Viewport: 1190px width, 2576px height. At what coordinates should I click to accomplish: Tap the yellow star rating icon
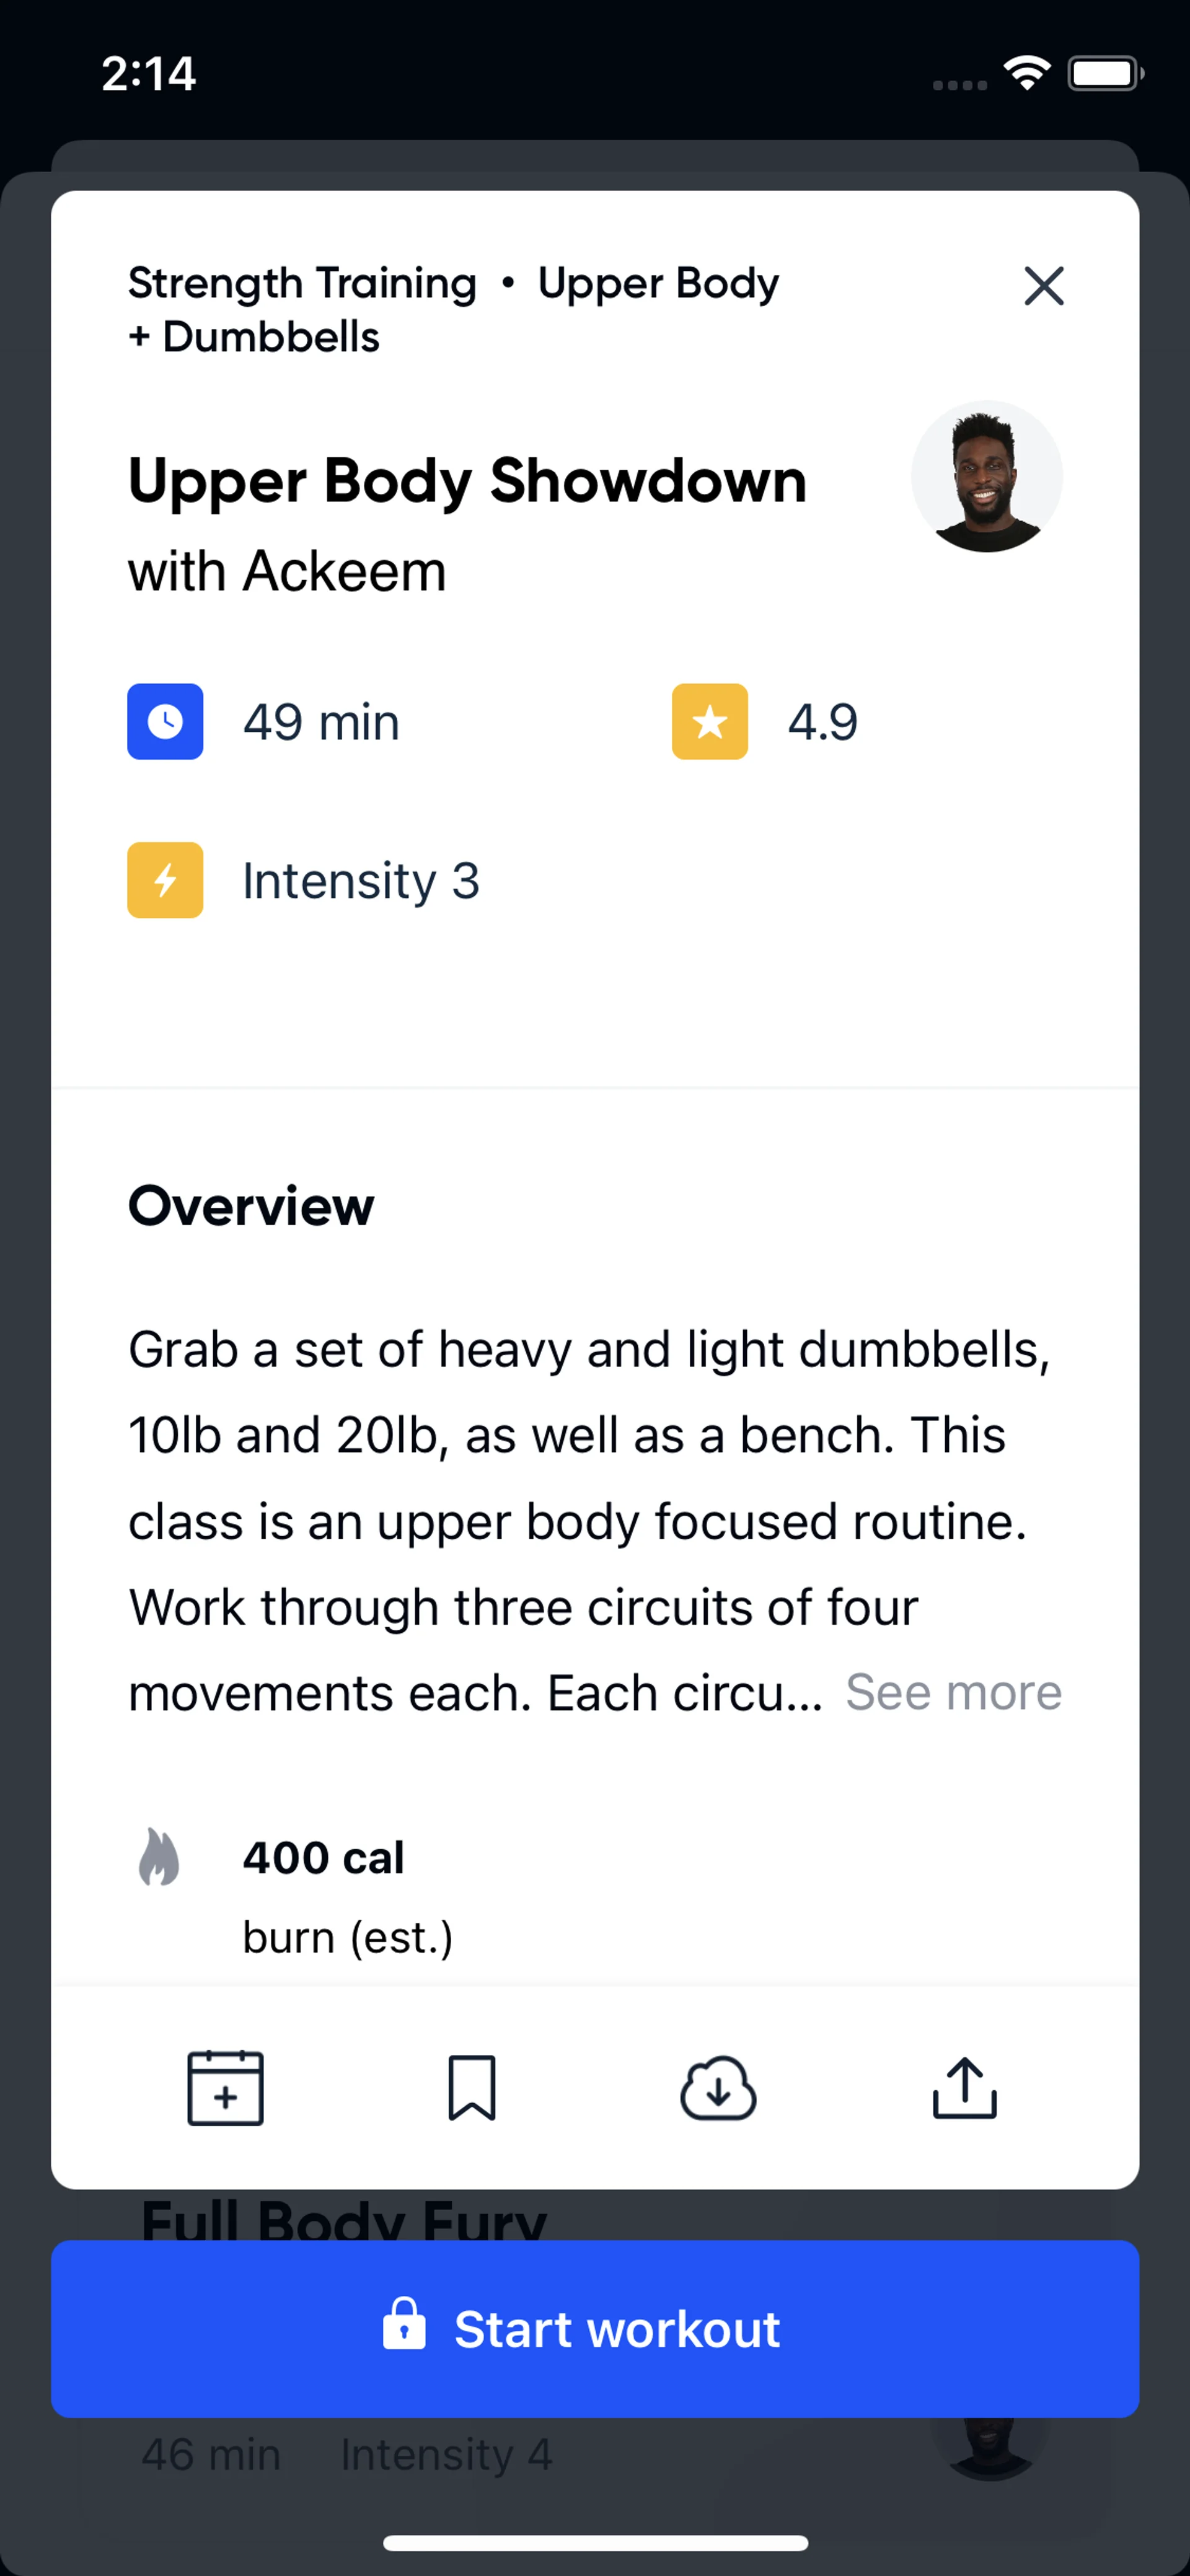click(x=709, y=721)
